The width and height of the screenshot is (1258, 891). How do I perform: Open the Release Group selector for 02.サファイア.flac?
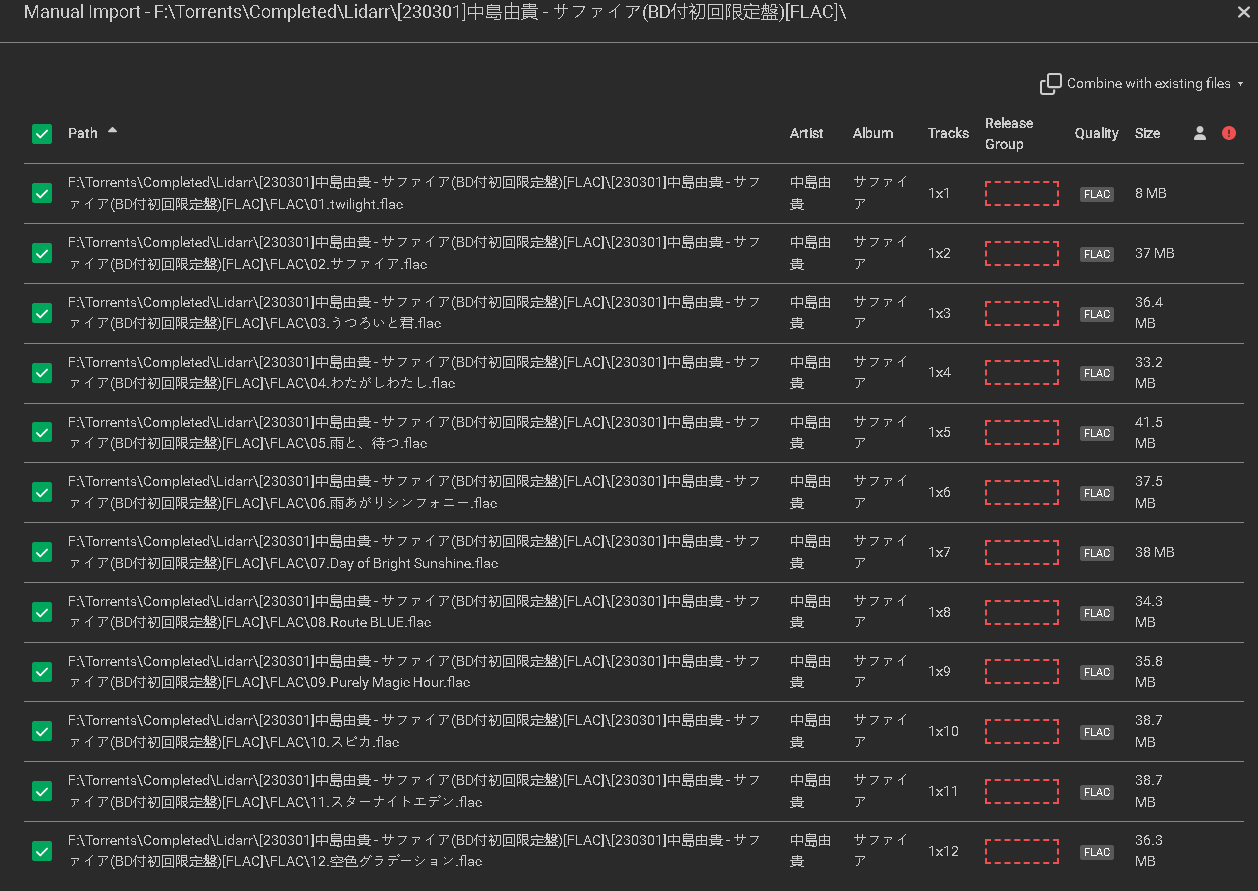[x=1021, y=253]
